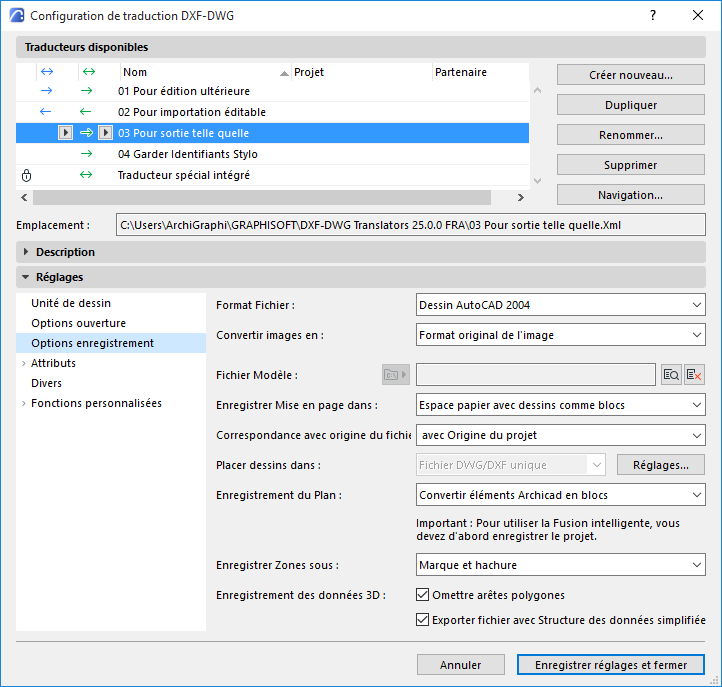Open the Format Fichier dropdown
The height and width of the screenshot is (687, 722).
click(560, 305)
